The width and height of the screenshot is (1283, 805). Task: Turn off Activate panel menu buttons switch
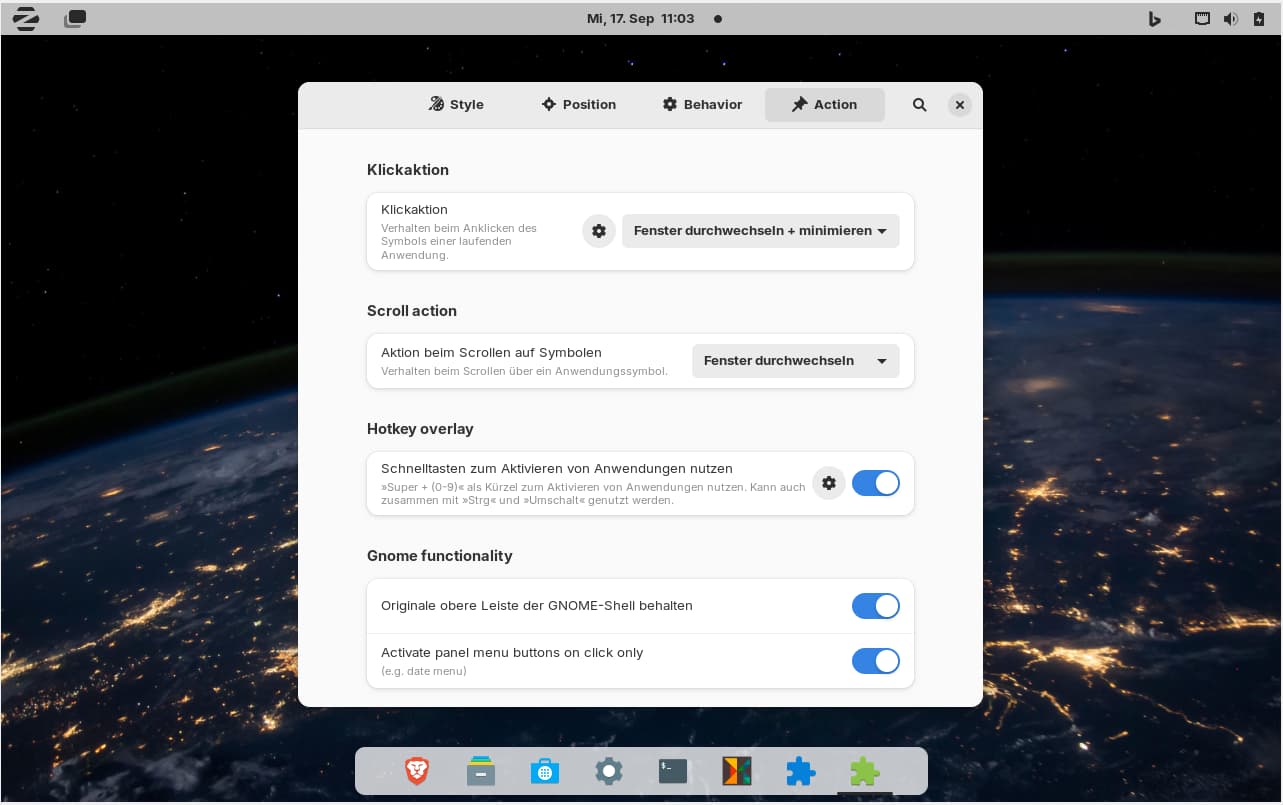click(875, 661)
